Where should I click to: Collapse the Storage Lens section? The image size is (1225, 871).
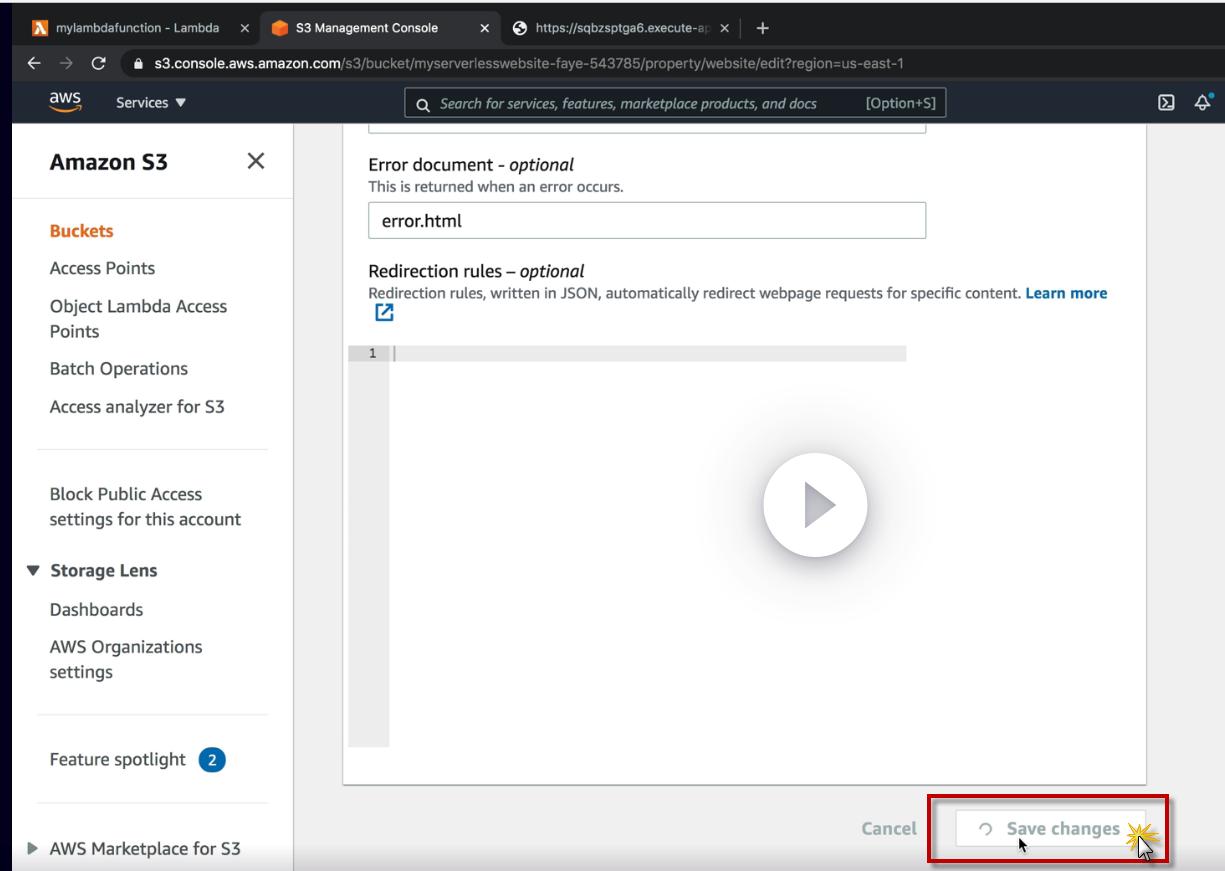33,571
